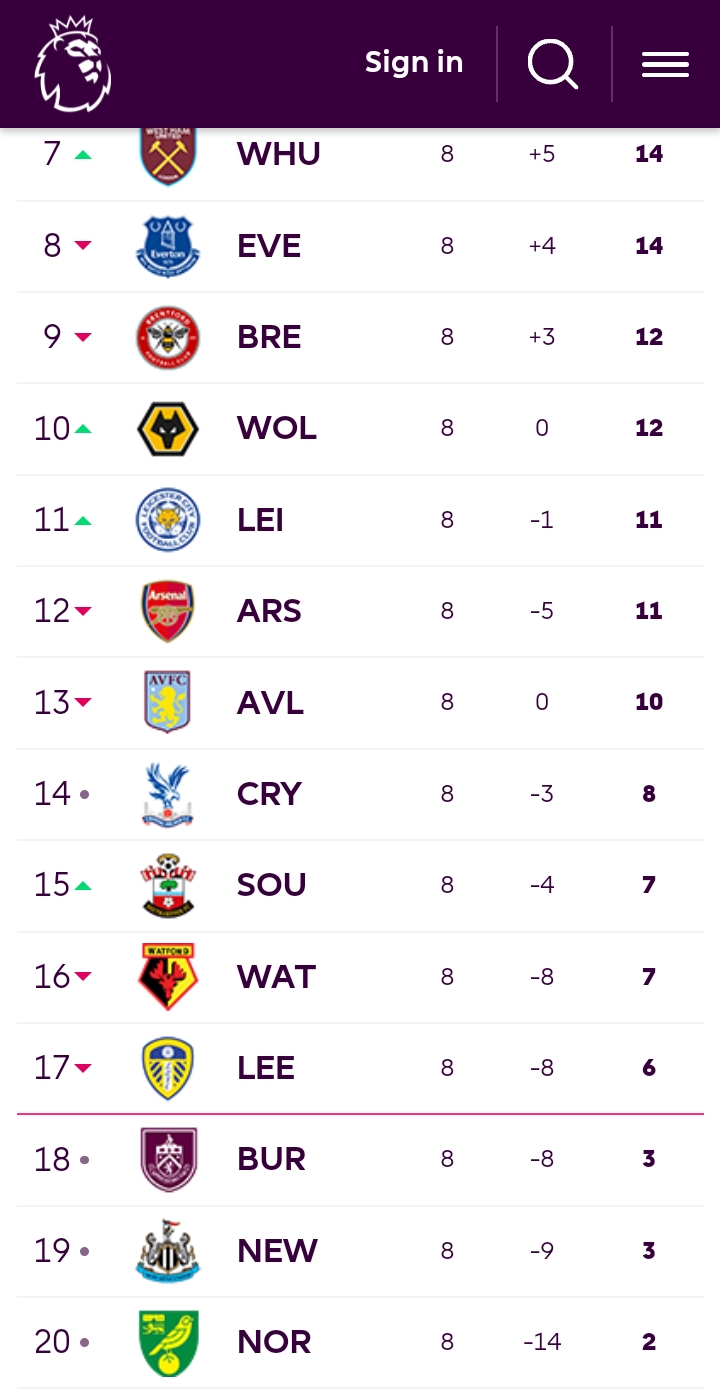Click the BUR team abbreviation
Screen dimensions: 720x1392
coord(271,1159)
